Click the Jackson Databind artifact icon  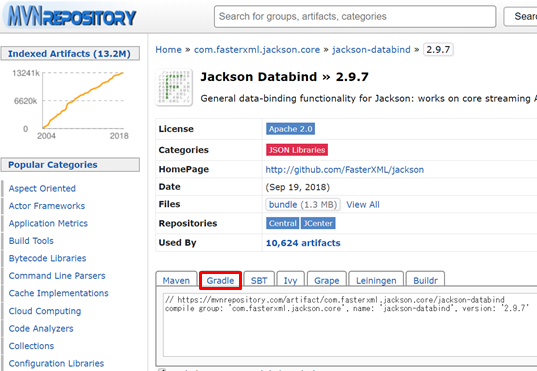(x=174, y=87)
